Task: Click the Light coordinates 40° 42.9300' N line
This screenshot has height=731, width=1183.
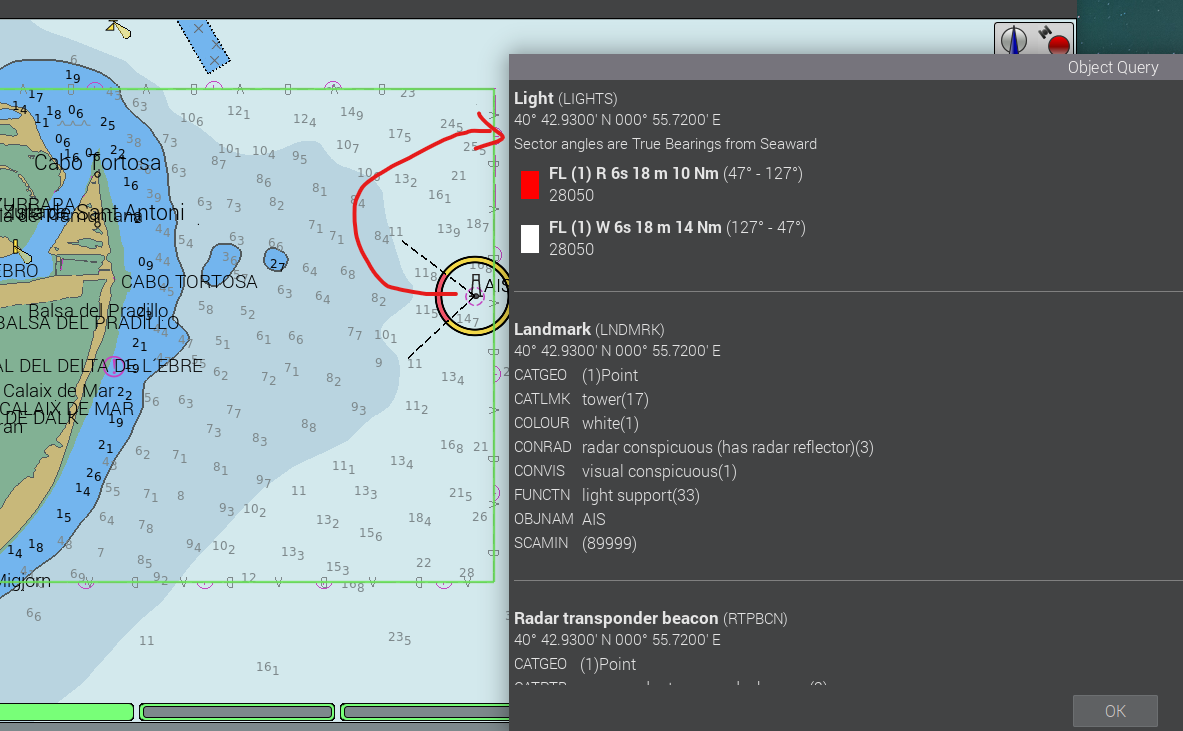Action: pyautogui.click(x=617, y=120)
